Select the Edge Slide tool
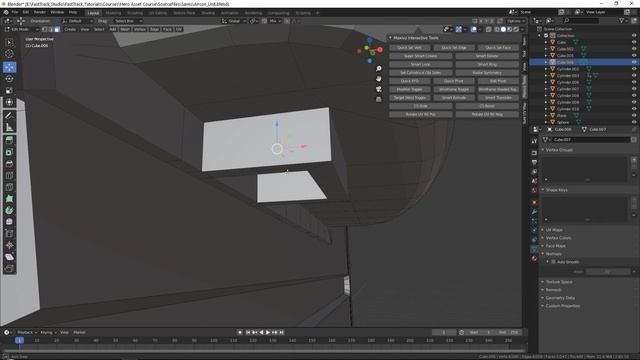Viewport: 640px width, 360px height. [x=9, y=233]
